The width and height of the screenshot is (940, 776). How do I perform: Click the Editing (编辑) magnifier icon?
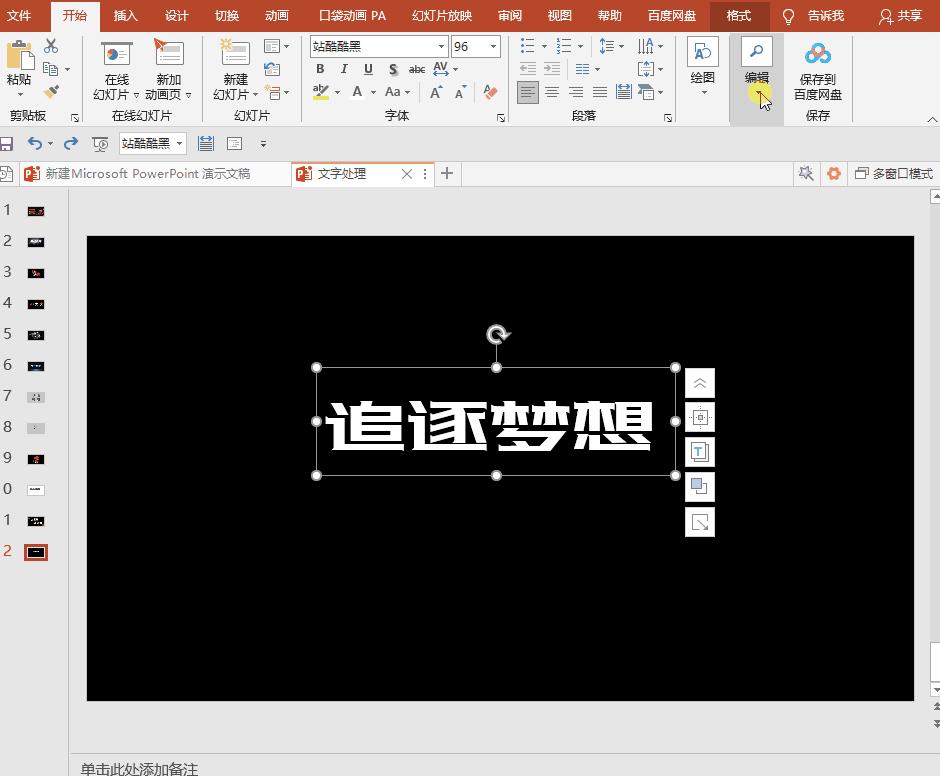click(756, 50)
